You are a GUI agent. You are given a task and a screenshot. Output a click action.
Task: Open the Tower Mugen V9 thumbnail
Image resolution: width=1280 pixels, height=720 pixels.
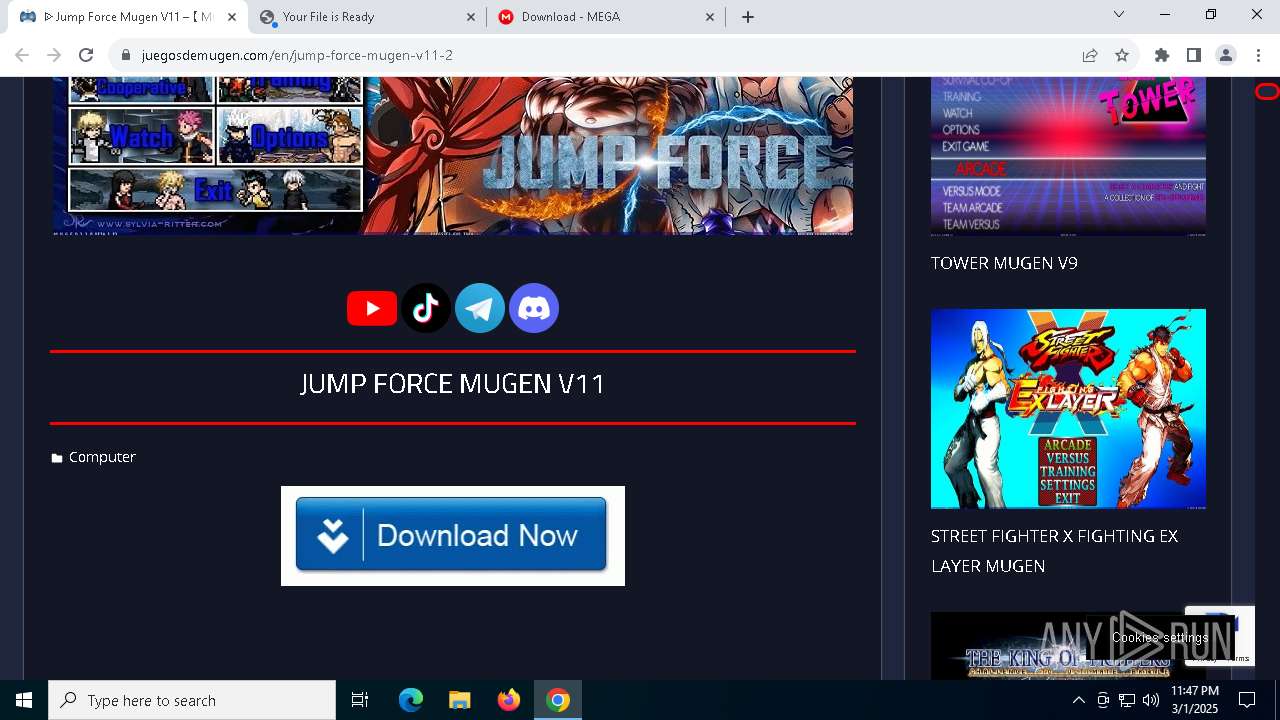pos(1068,156)
